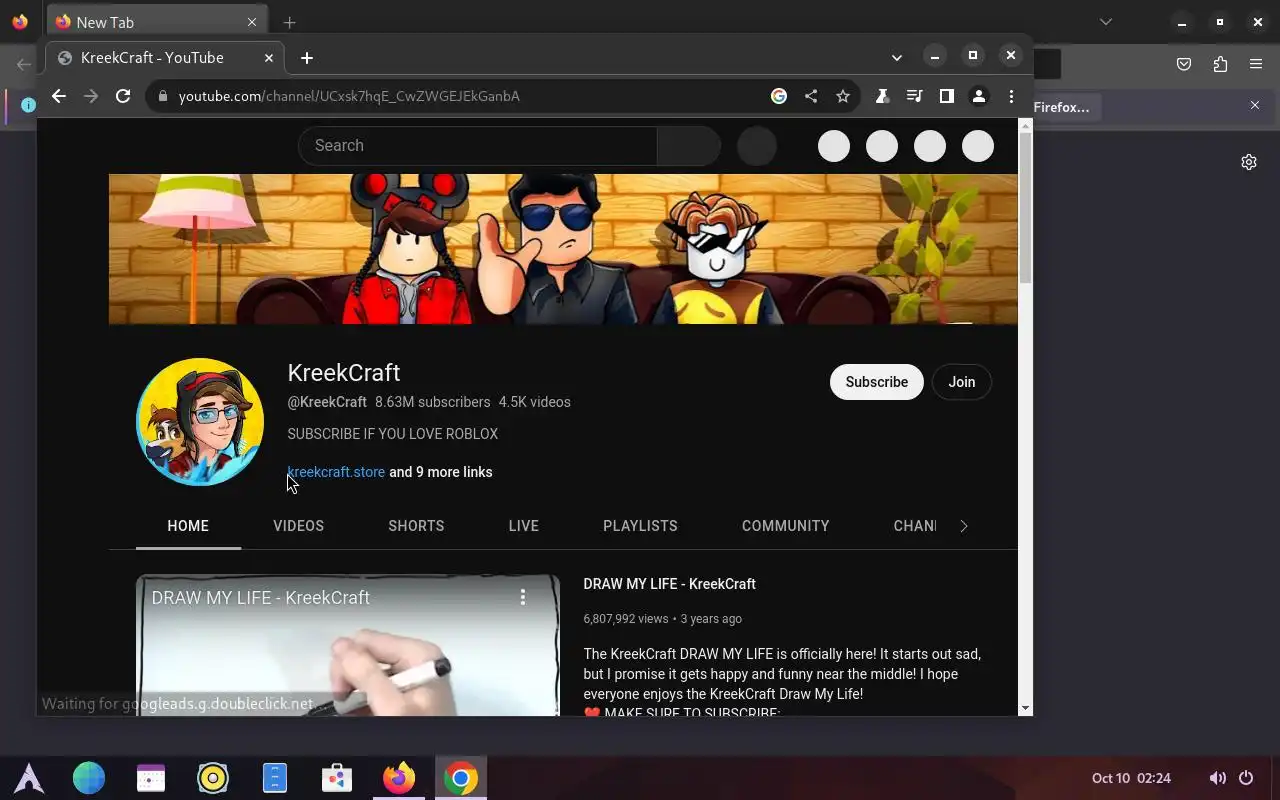Show more channel tabs with arrow

(x=964, y=526)
